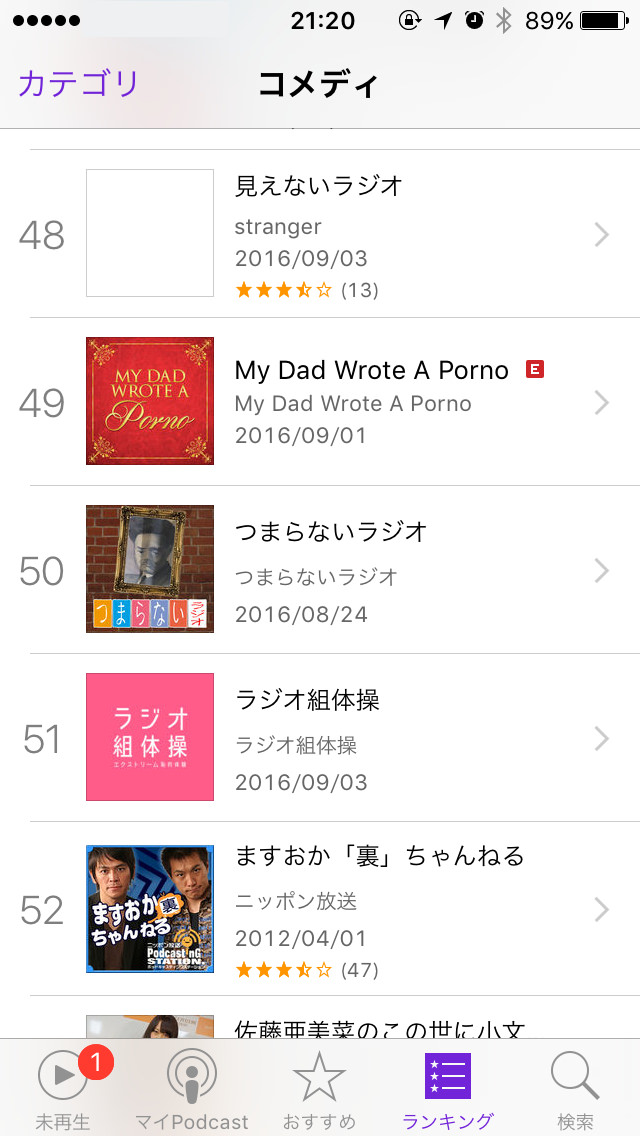Tap ますおか裏ちゃんねる cover image

point(150,909)
